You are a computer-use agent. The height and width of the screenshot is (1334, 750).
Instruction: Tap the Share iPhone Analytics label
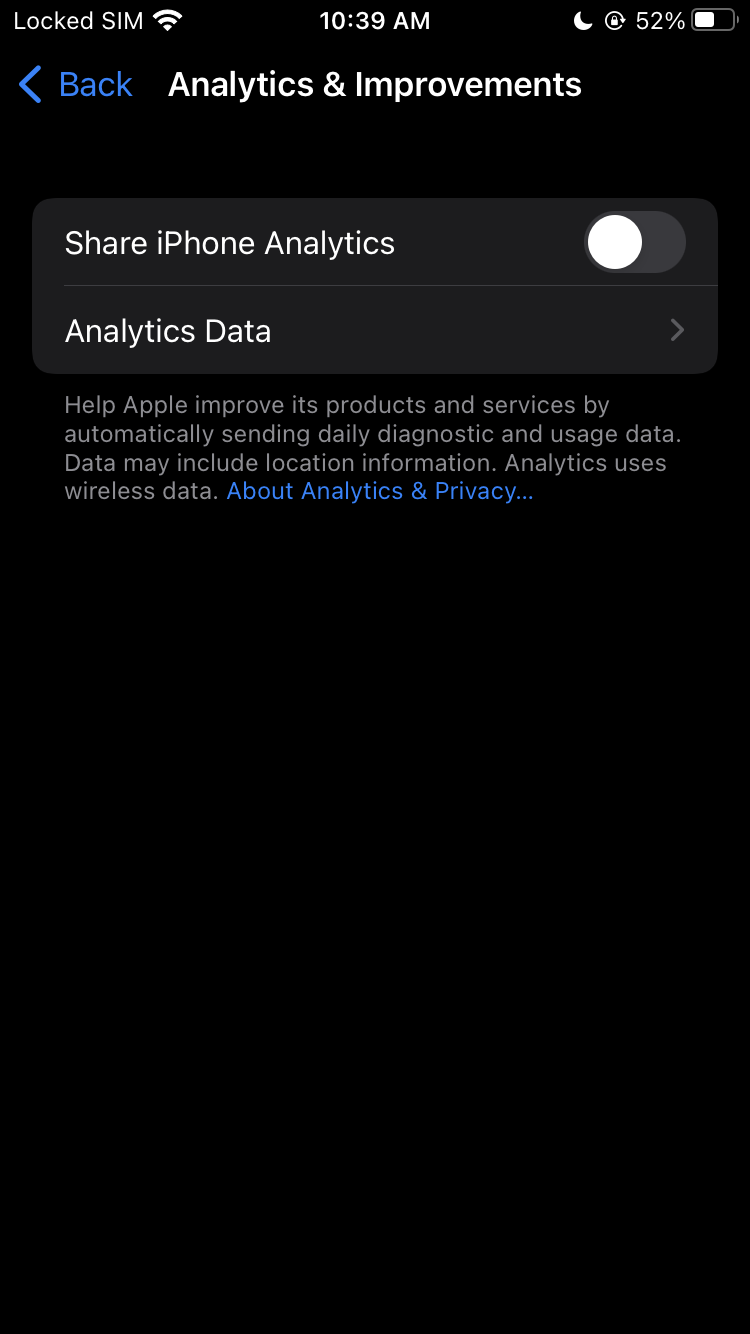tap(229, 243)
